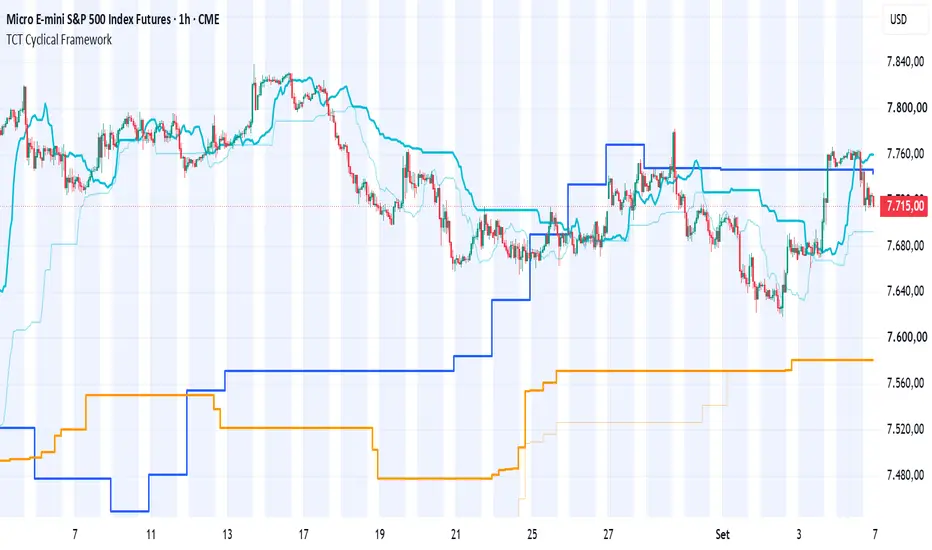Click date 25 on the time axis

point(532,535)
